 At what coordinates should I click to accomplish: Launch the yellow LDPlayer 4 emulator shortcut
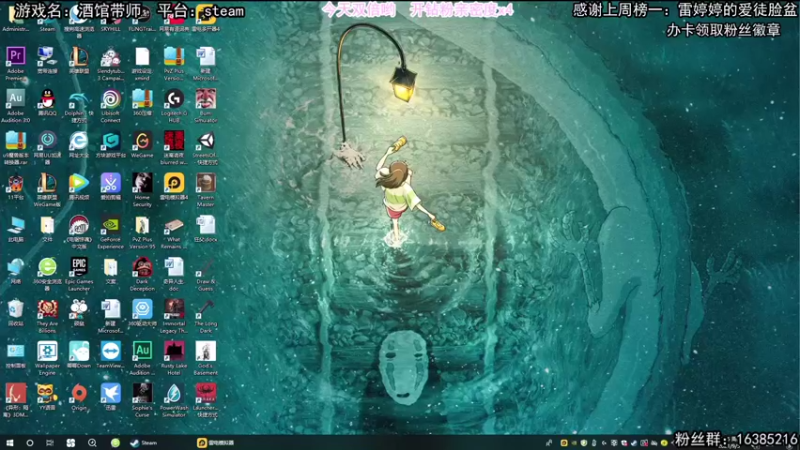click(x=173, y=187)
